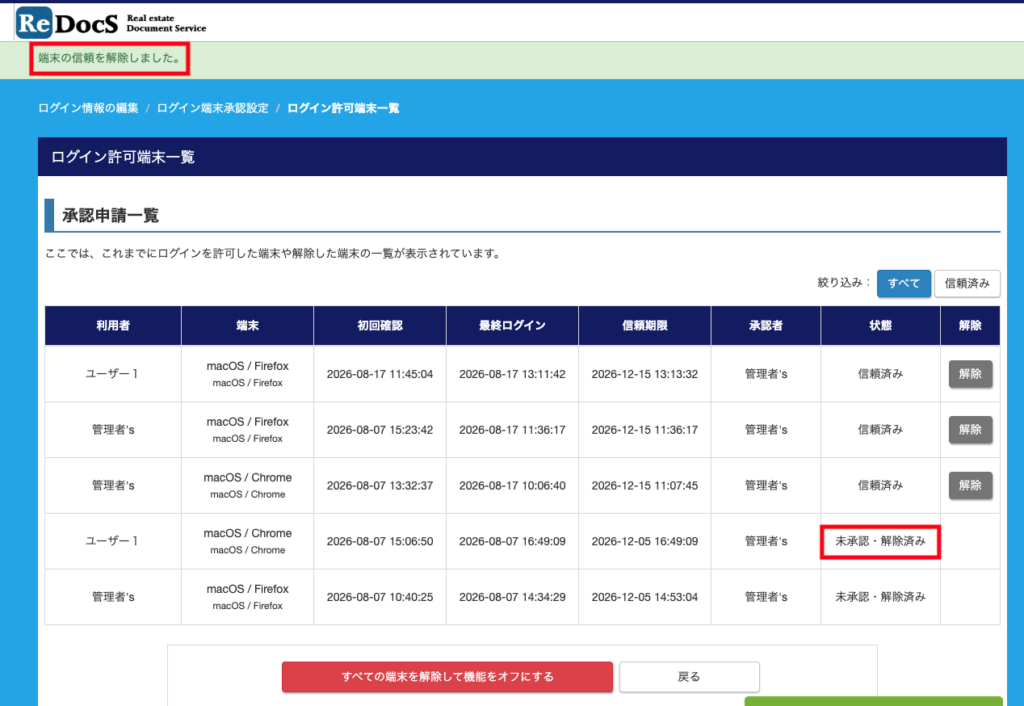This screenshot has height=706, width=1024.
Task: Click ユーザー1 in the first table row
Action: tap(112, 374)
